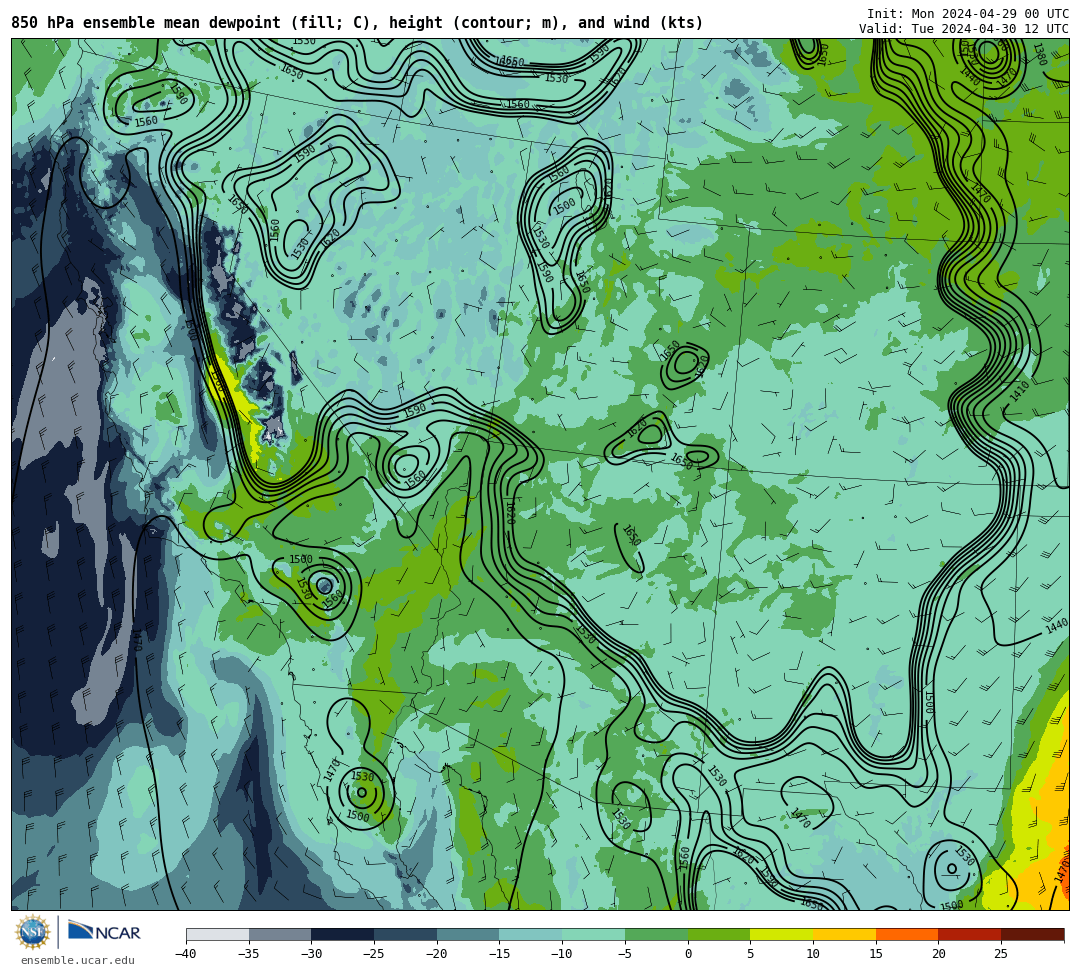1080x973 pixels.
Task: Pick the medium gray -35 to -30 colorbar swatch
Action: pos(280,934)
